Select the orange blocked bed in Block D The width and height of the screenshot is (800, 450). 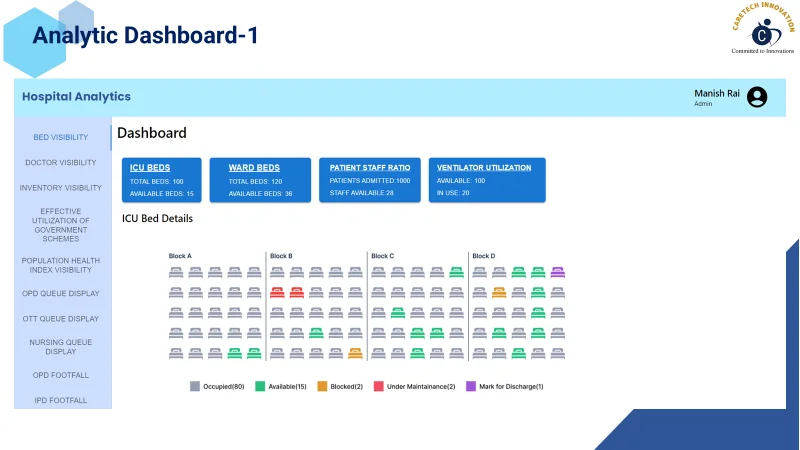pyautogui.click(x=499, y=292)
